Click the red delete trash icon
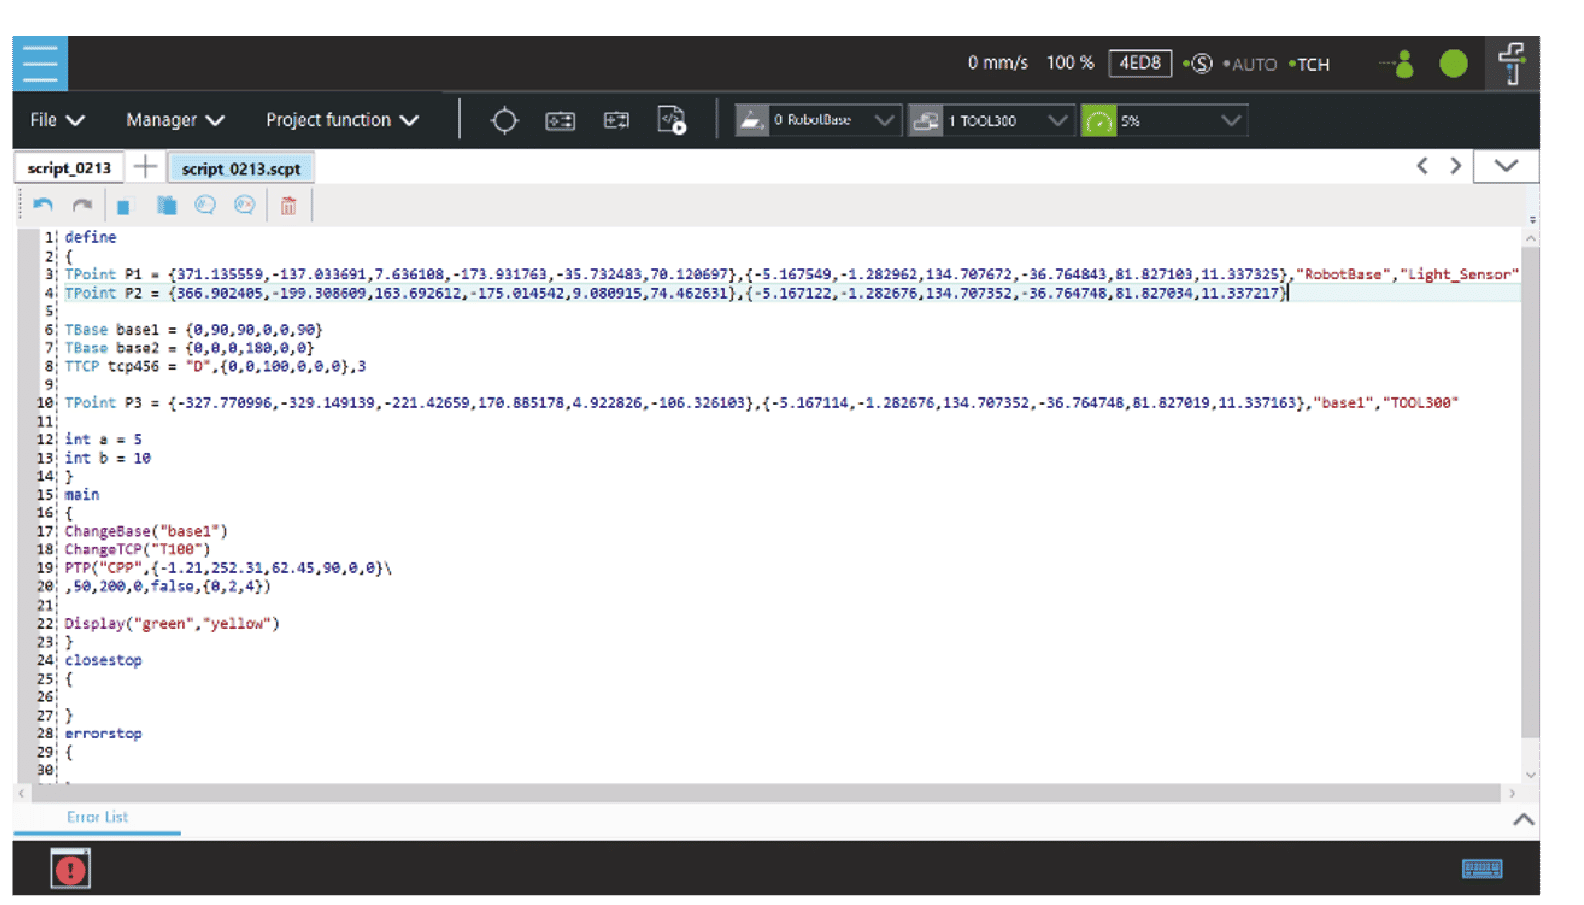 (x=288, y=205)
